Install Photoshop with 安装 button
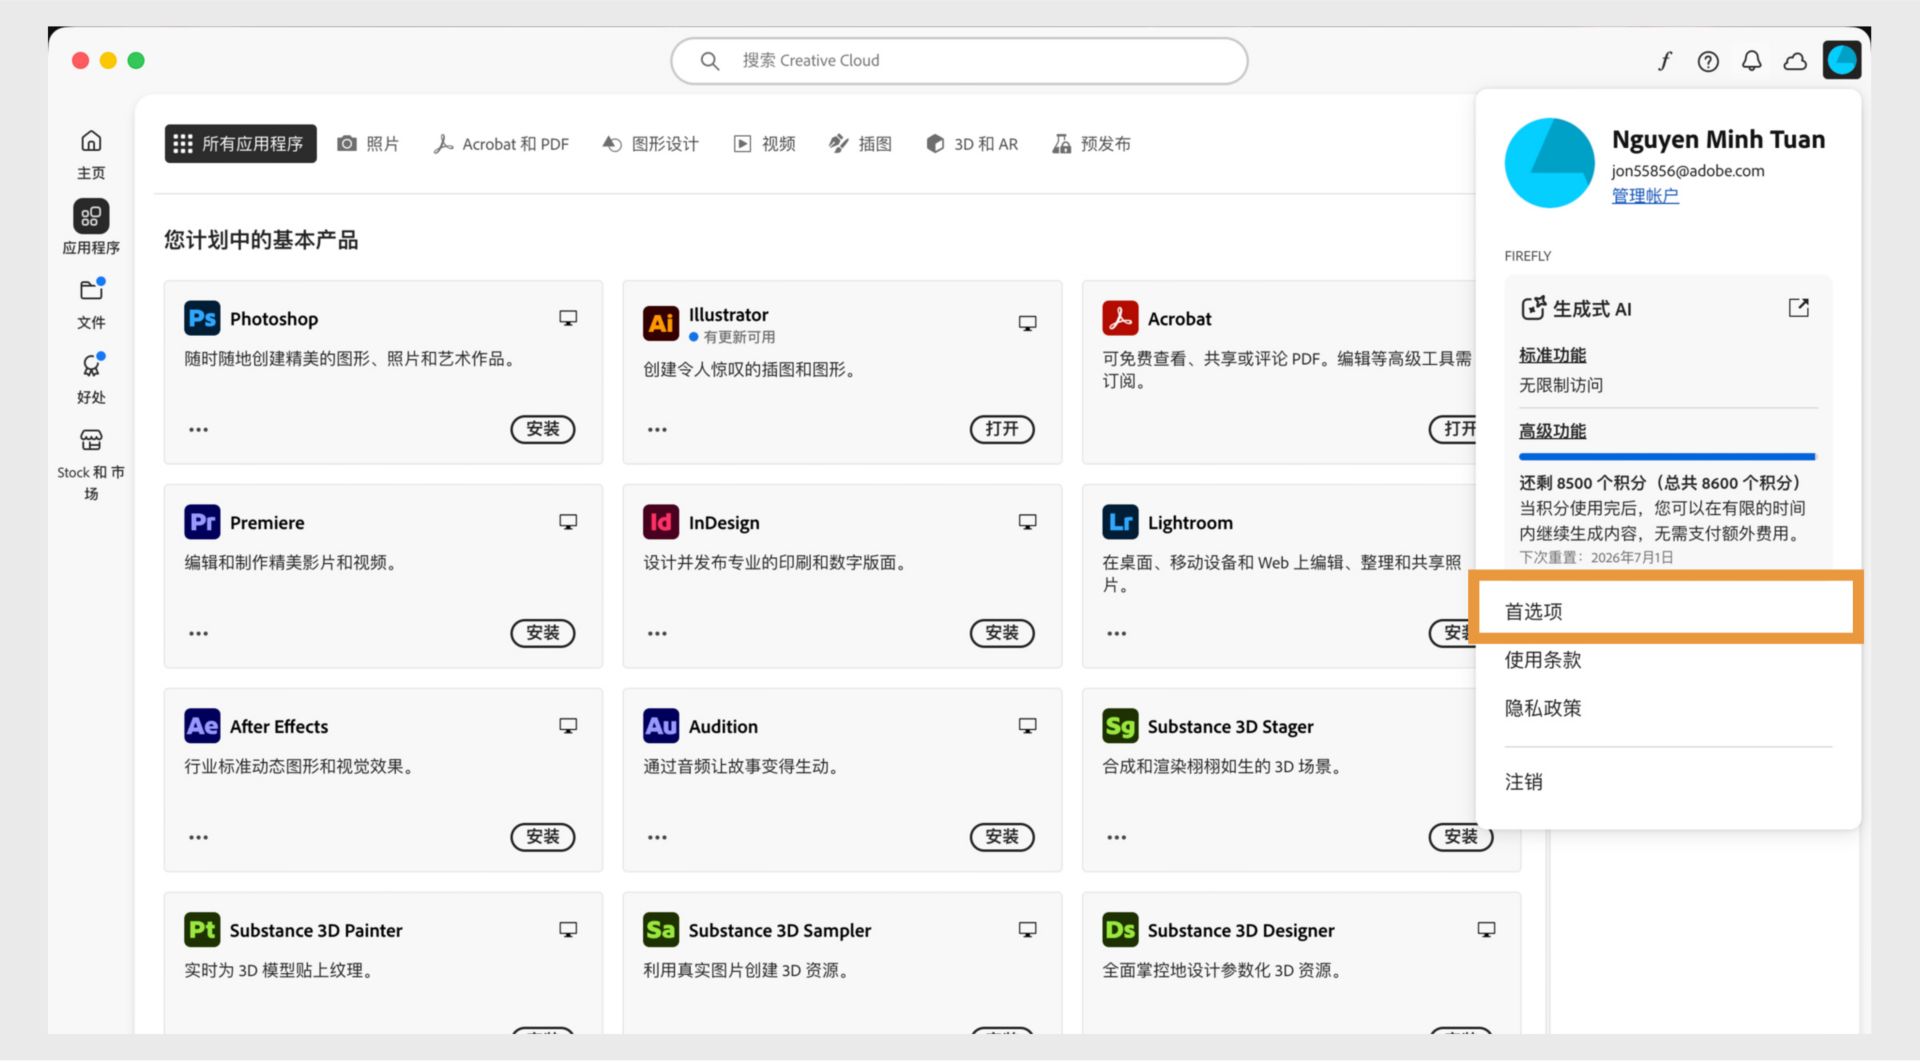1920x1062 pixels. [x=543, y=429]
